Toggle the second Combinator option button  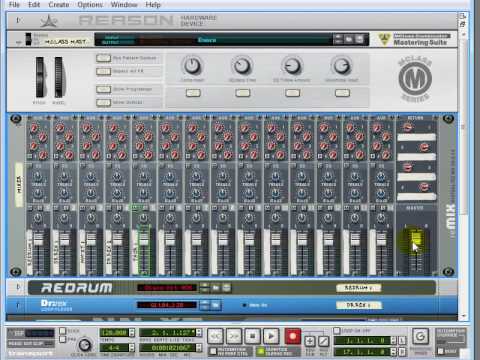click(103, 71)
